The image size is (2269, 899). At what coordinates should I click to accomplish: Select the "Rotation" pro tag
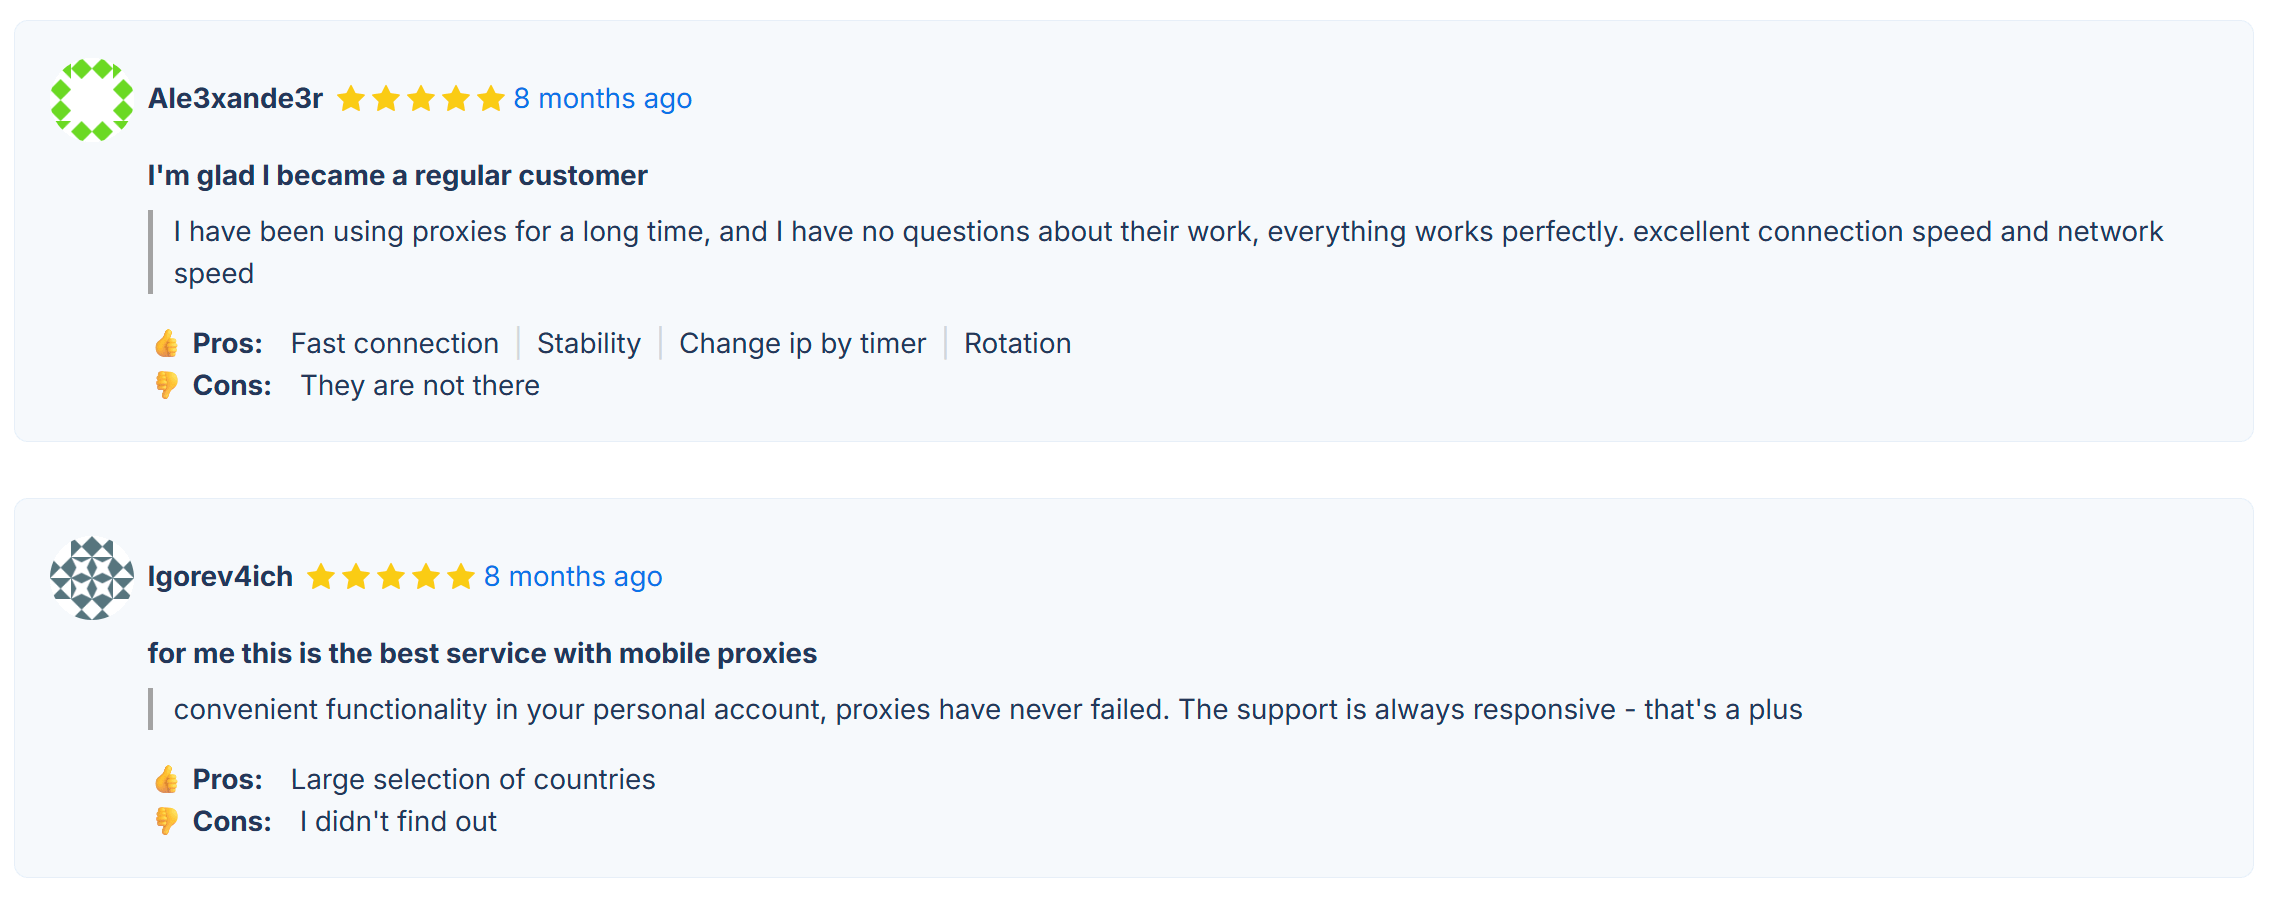(x=1017, y=344)
